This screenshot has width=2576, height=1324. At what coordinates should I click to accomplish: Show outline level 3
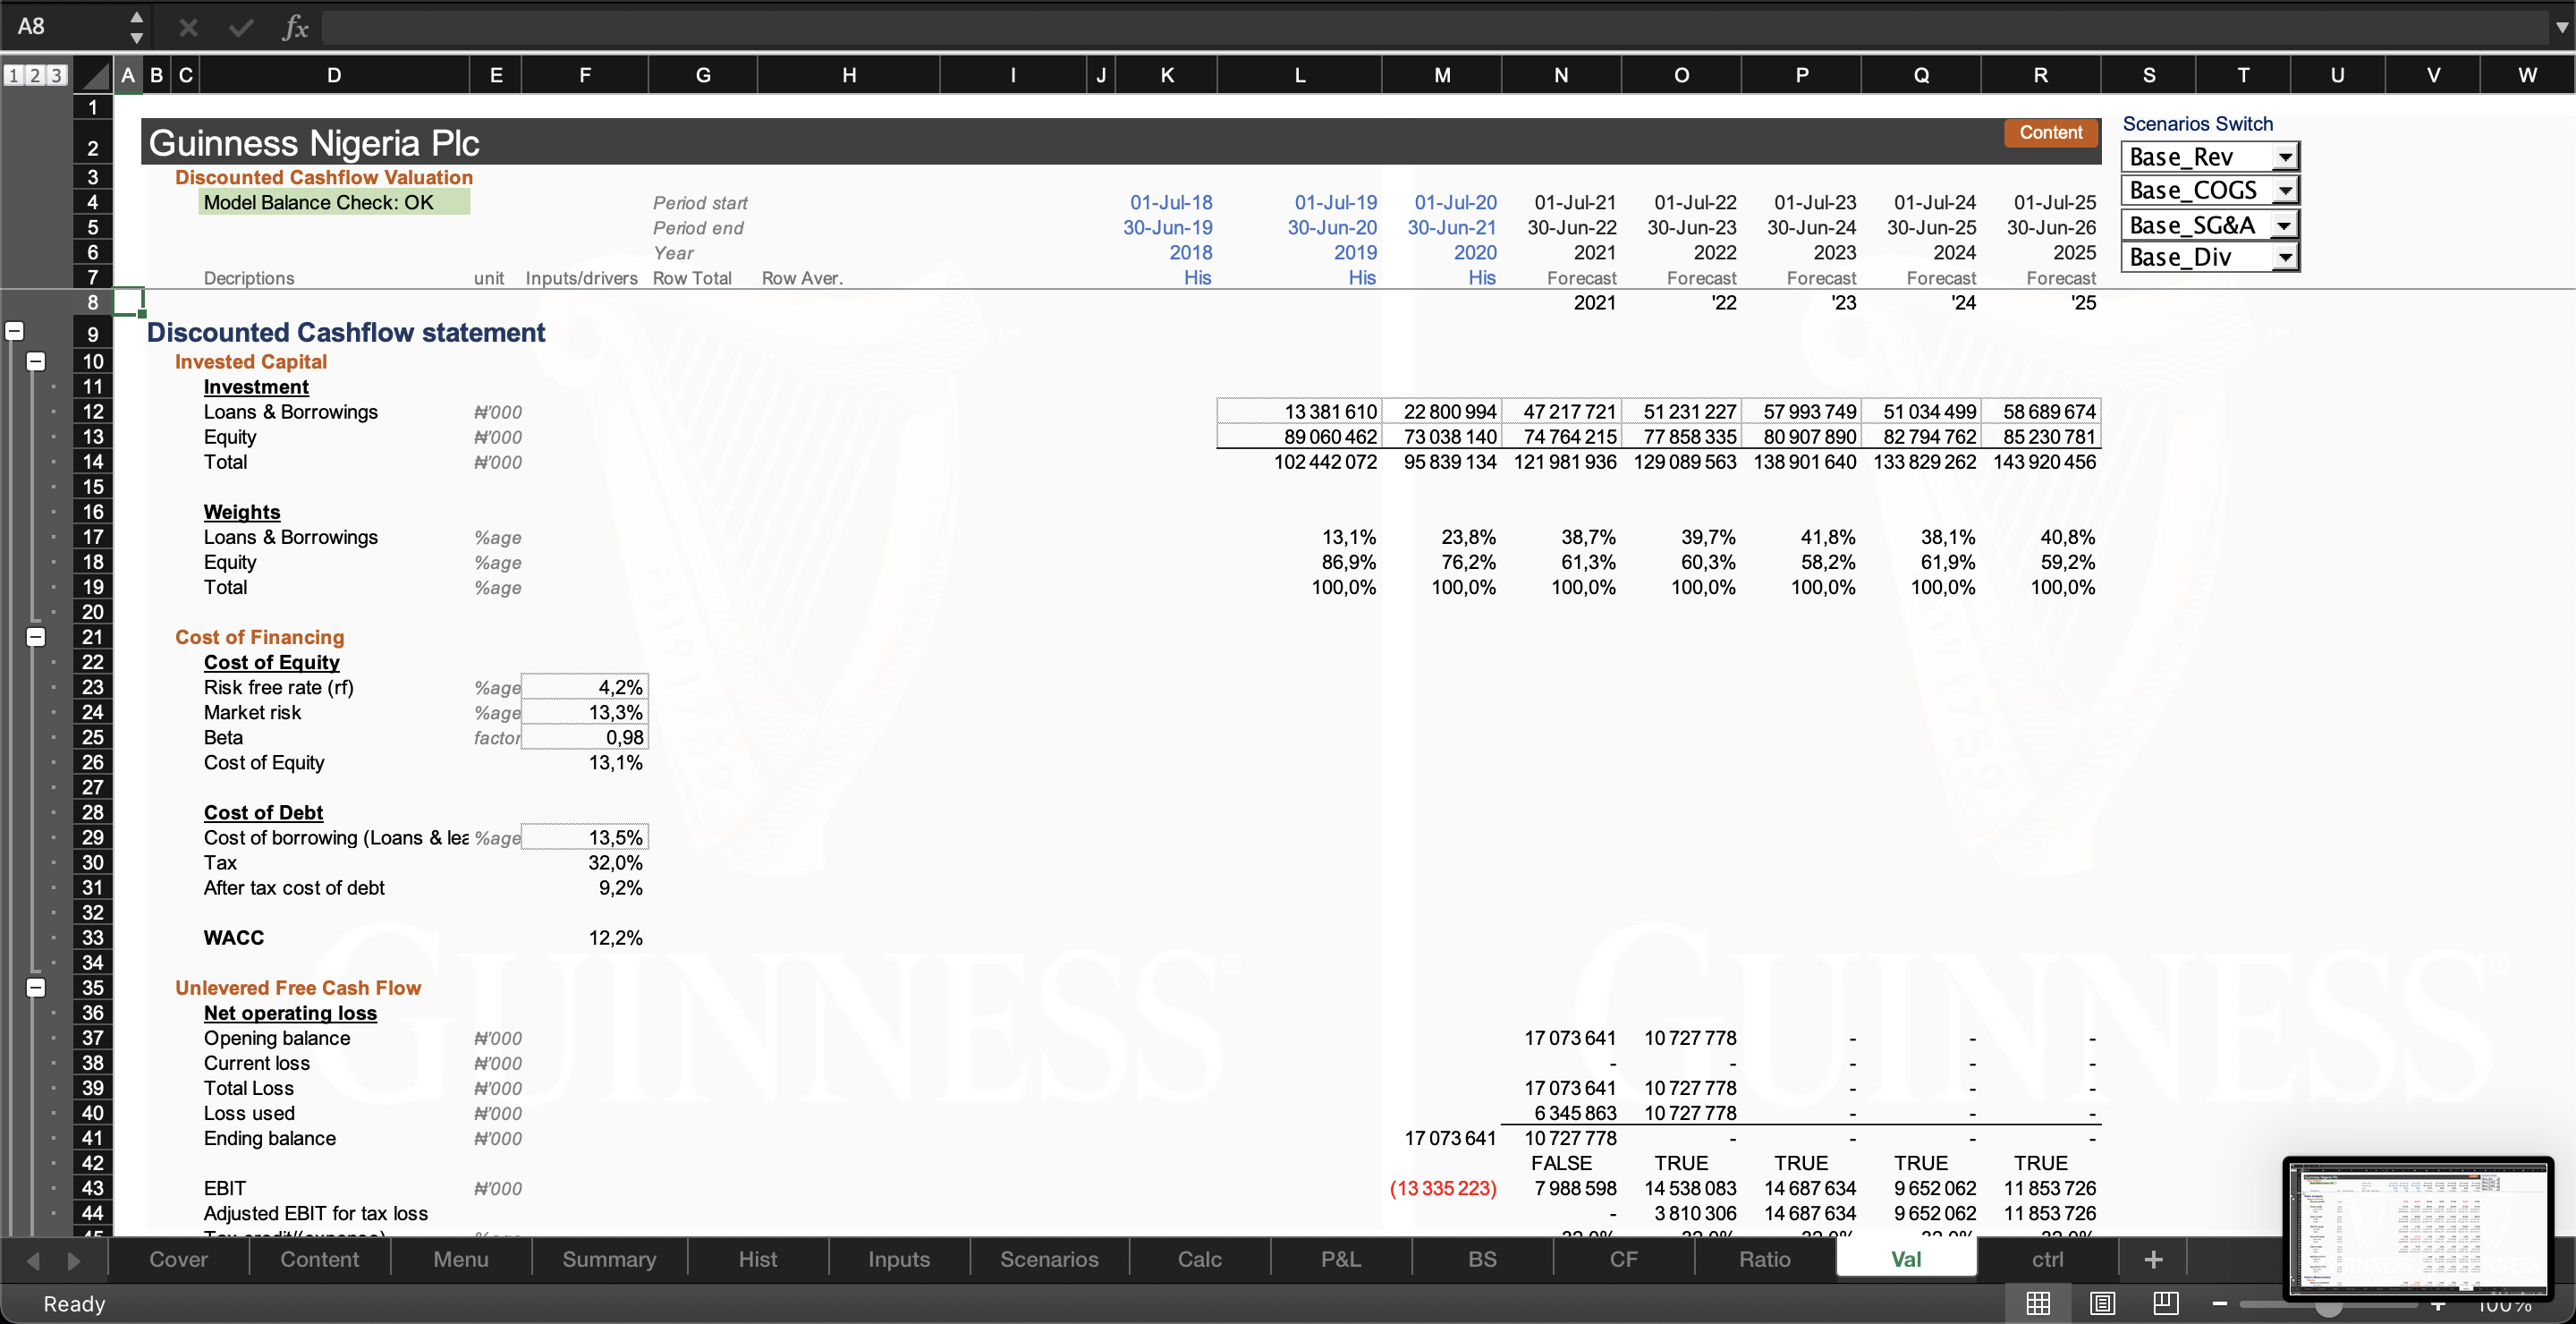[56, 75]
